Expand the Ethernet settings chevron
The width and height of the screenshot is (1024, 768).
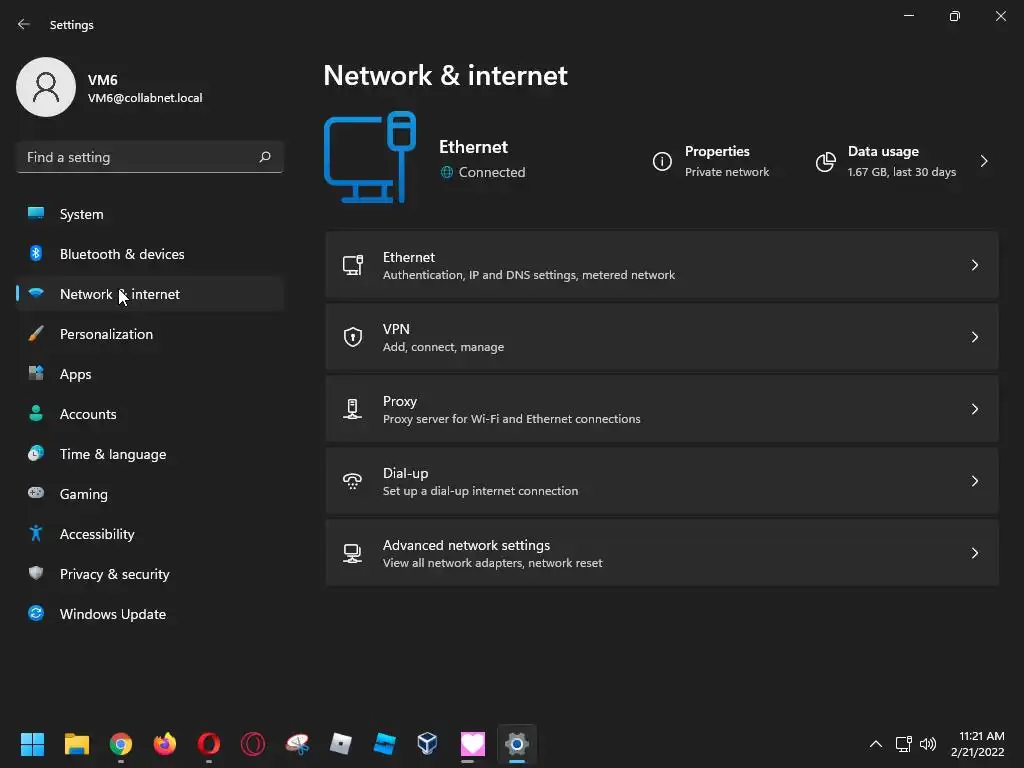point(975,265)
